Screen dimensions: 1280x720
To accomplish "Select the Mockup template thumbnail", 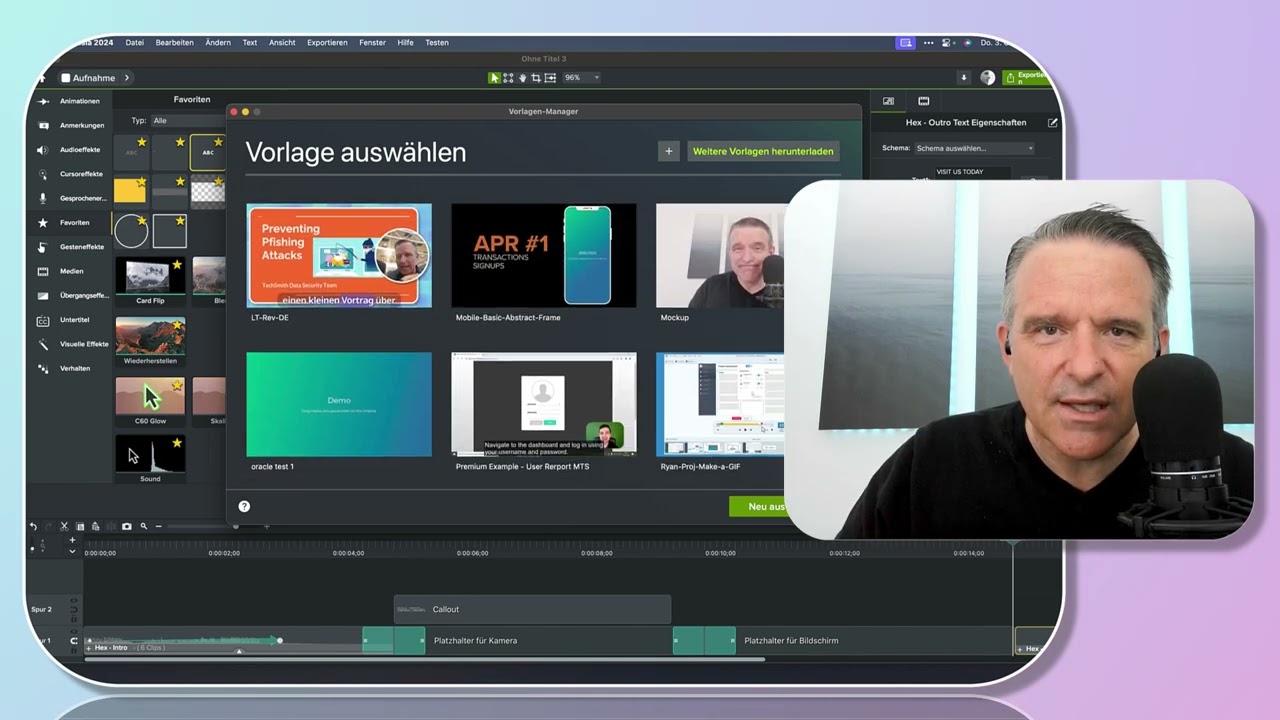I will [x=720, y=256].
